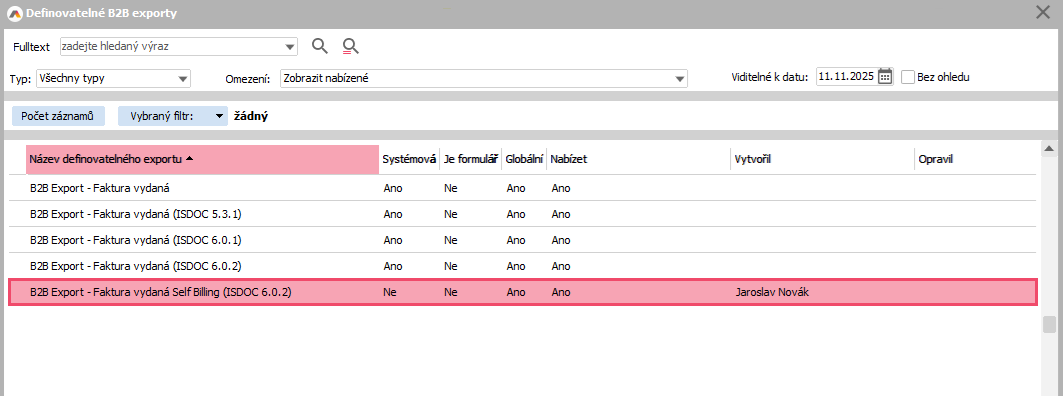Click Systémová value Ne in Self Billing row
The image size is (1063, 396).
pyautogui.click(x=390, y=292)
